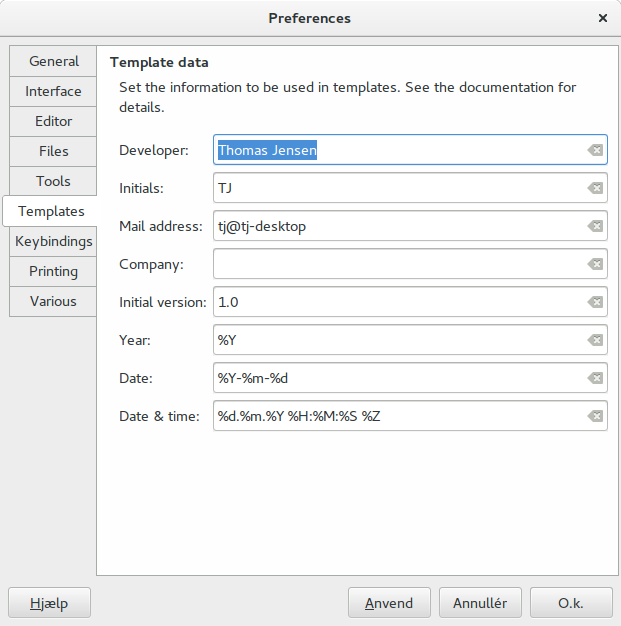Focus the Mail address input field
Viewport: 621px width, 626px height.
(410, 226)
